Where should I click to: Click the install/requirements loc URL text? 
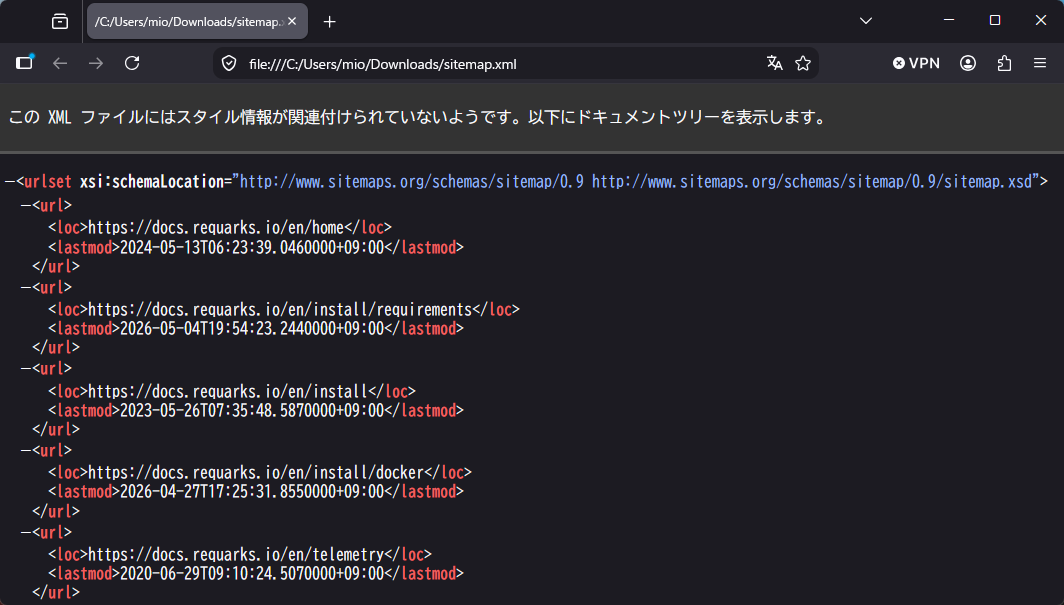[280, 310]
